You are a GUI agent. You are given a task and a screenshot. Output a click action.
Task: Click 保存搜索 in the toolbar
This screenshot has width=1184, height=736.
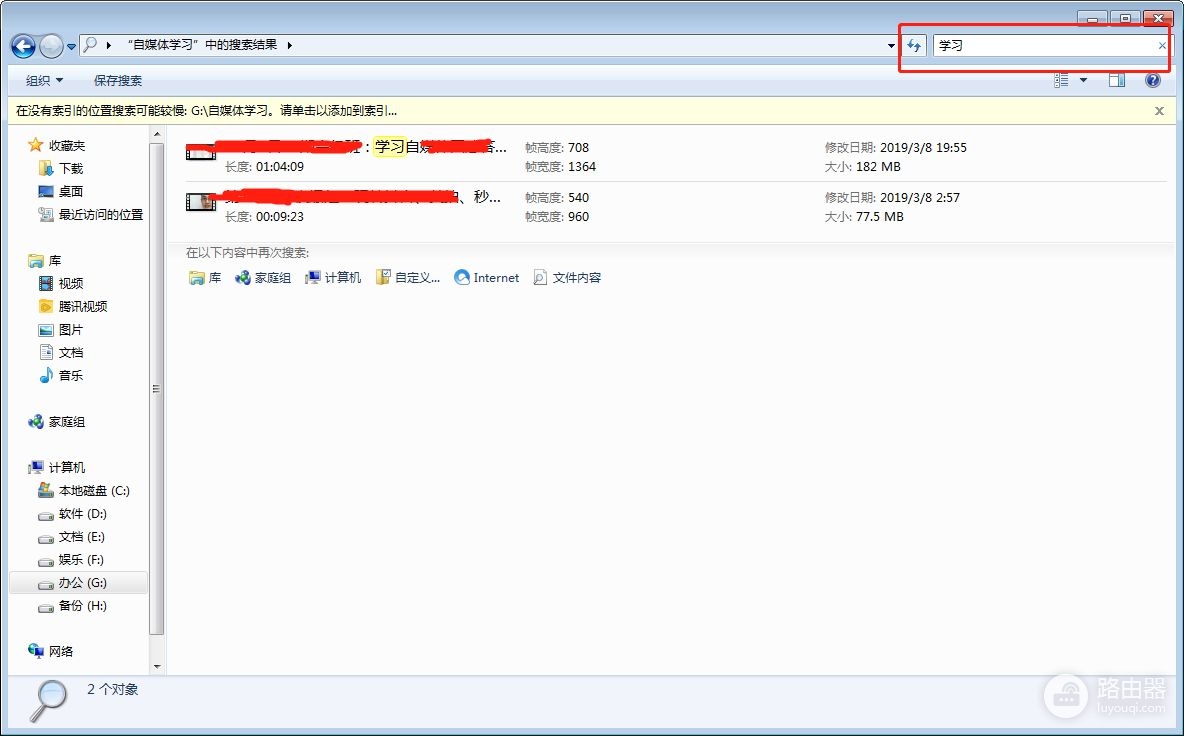click(118, 80)
